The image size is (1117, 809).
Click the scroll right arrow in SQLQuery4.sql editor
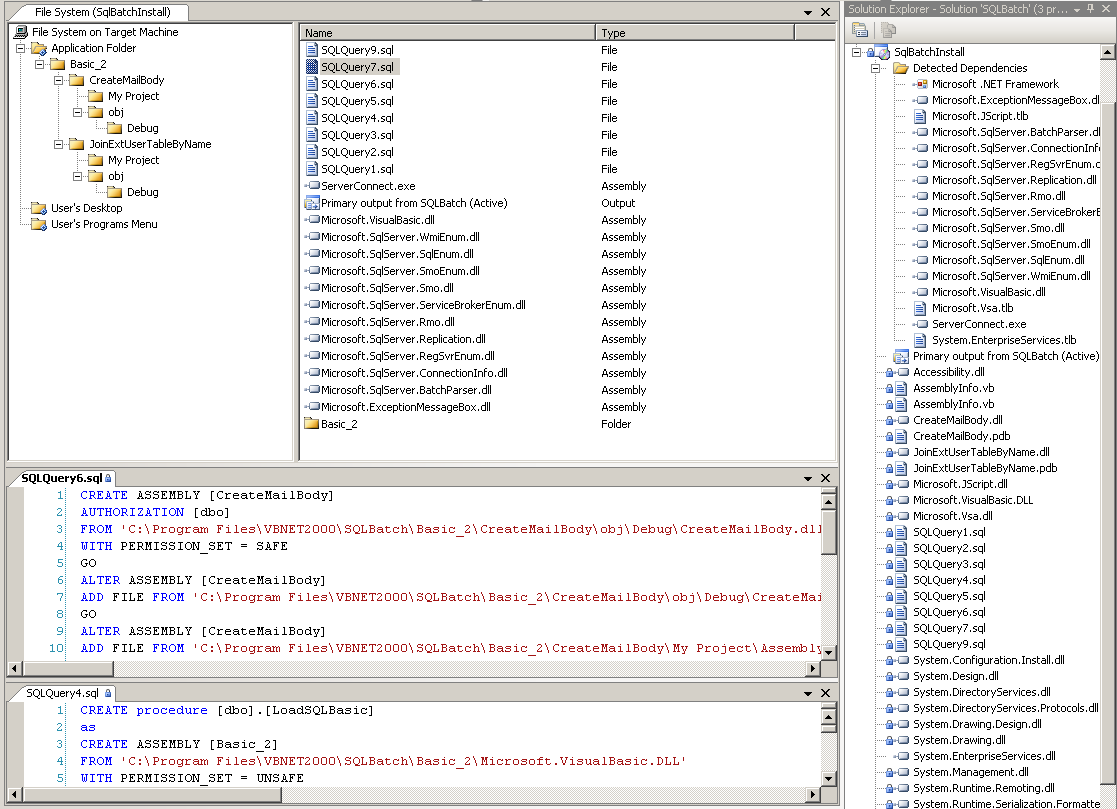[x=813, y=795]
